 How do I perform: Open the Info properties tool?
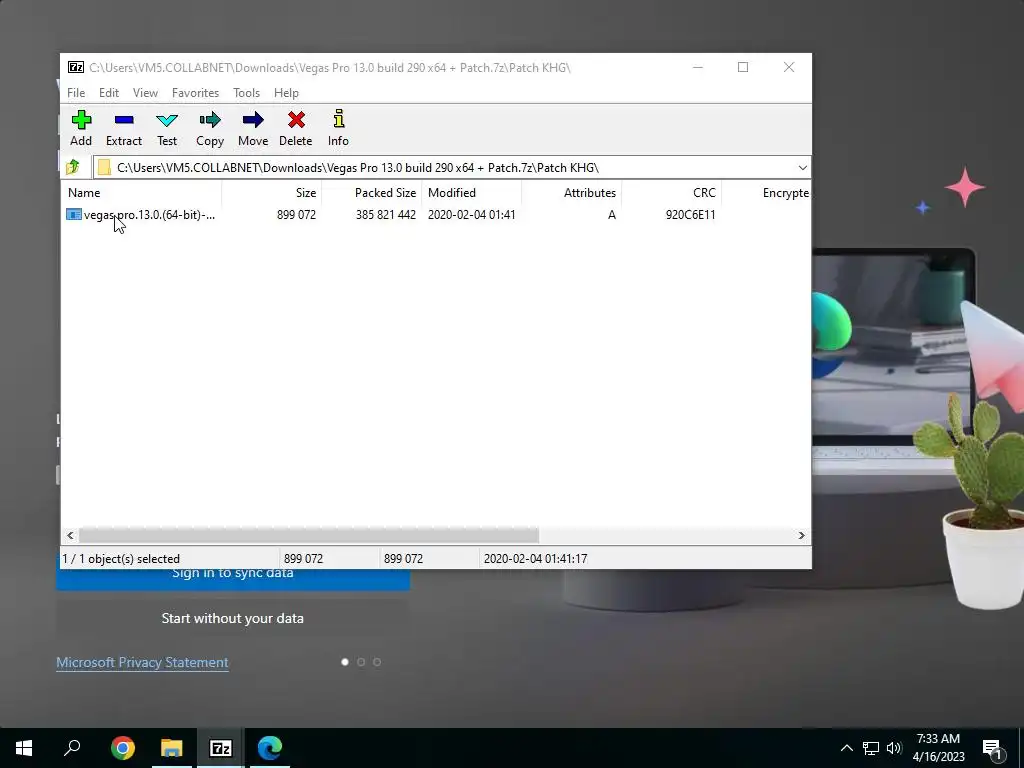click(338, 129)
